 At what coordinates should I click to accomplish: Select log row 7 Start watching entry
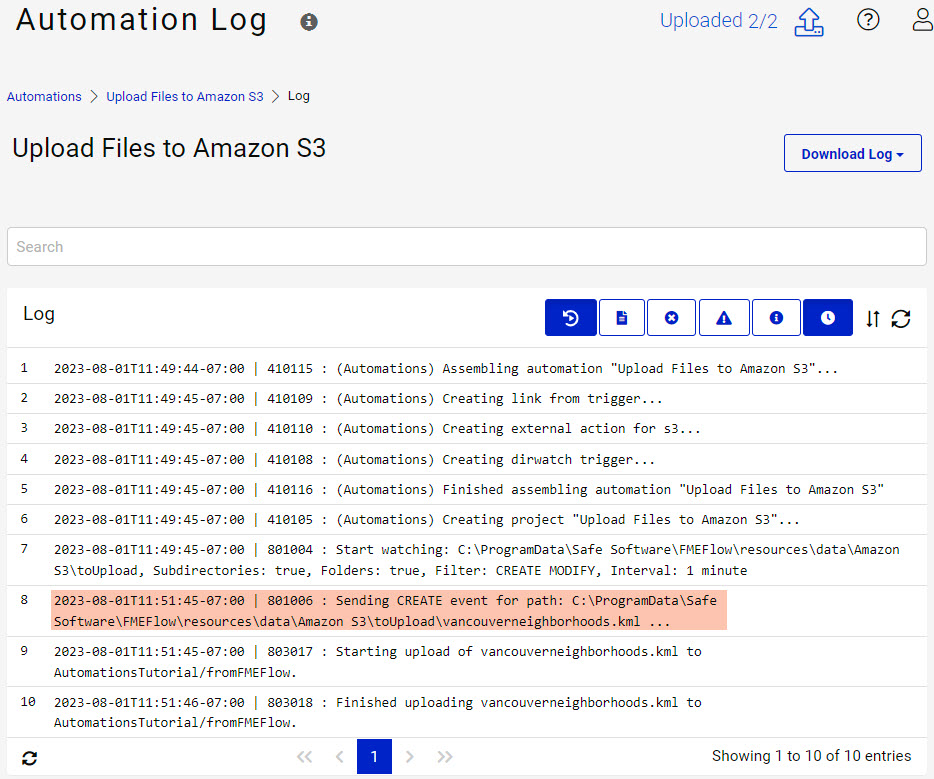466,560
